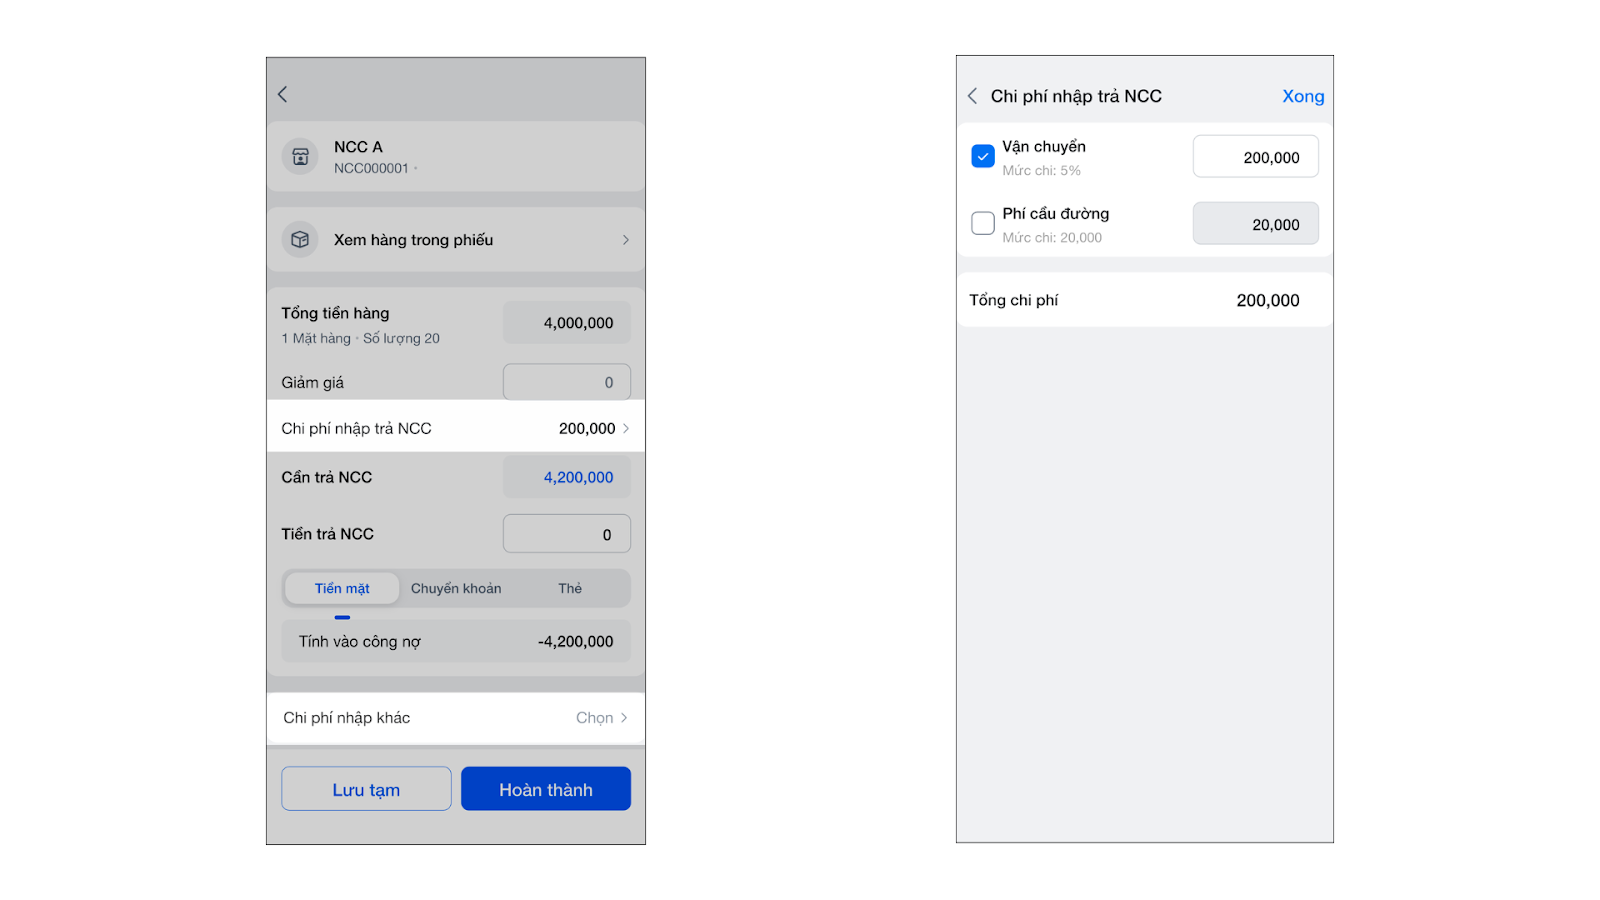
Task: Tap Xong to finish editing costs
Action: pos(1303,97)
